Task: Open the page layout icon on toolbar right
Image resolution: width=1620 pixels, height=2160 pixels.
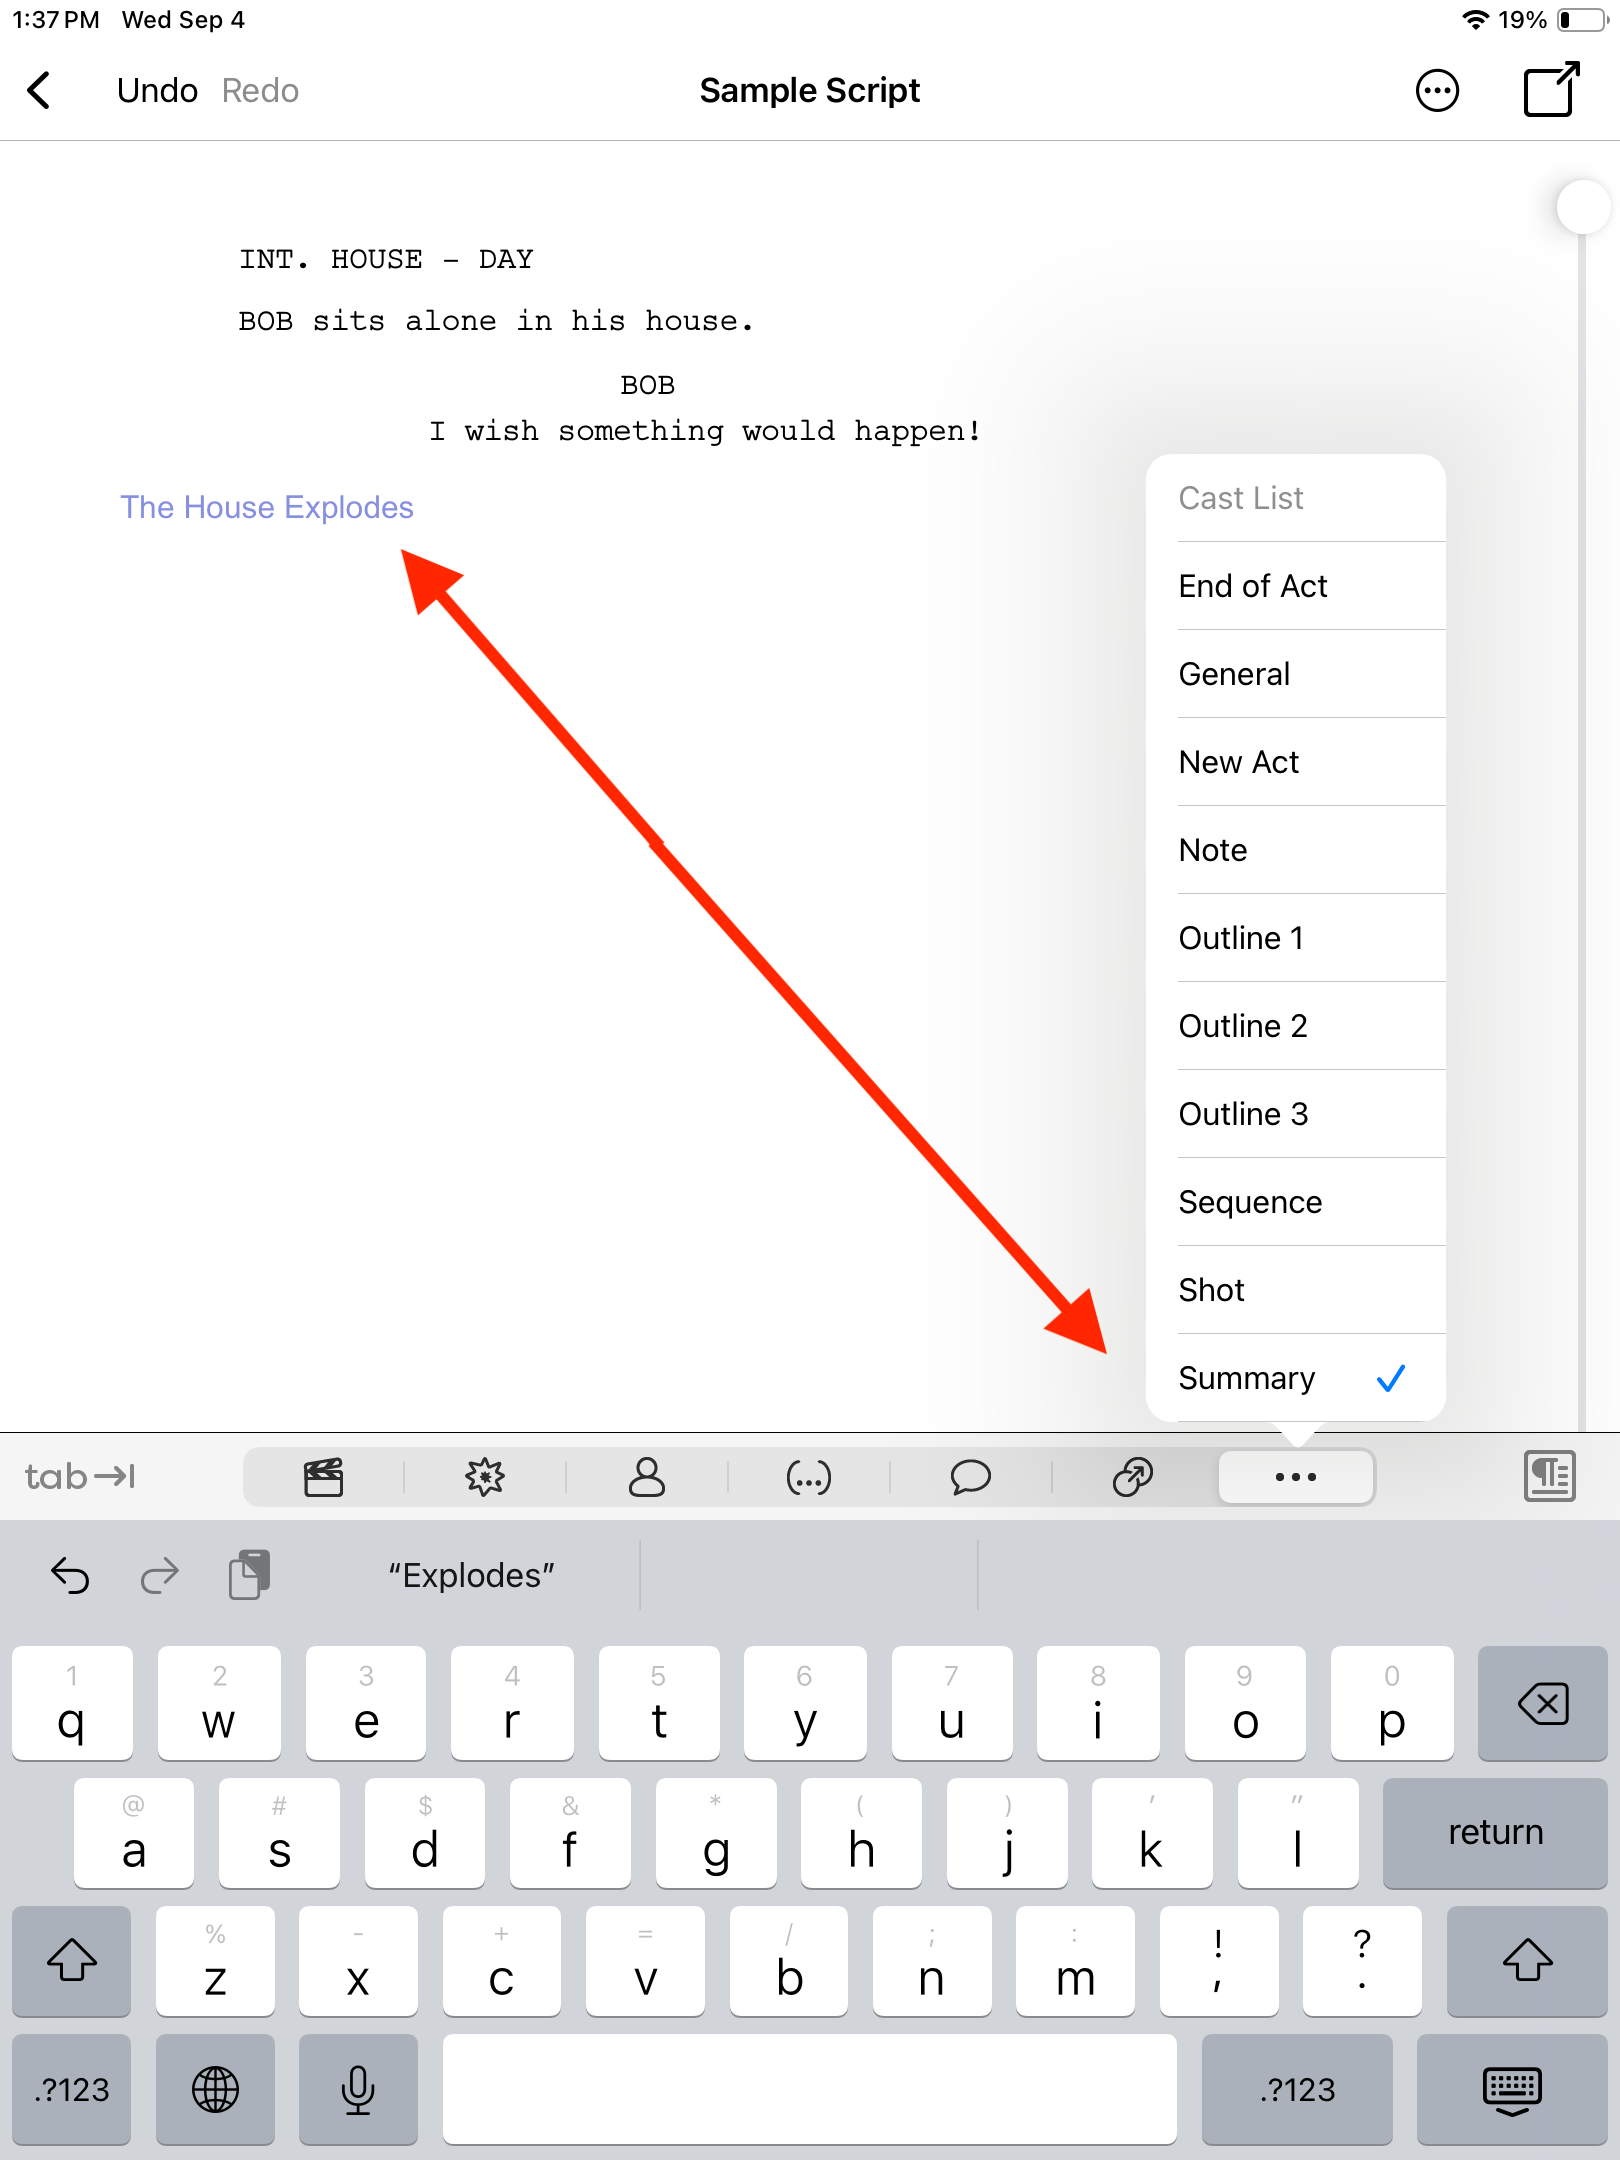Action: (1549, 1477)
